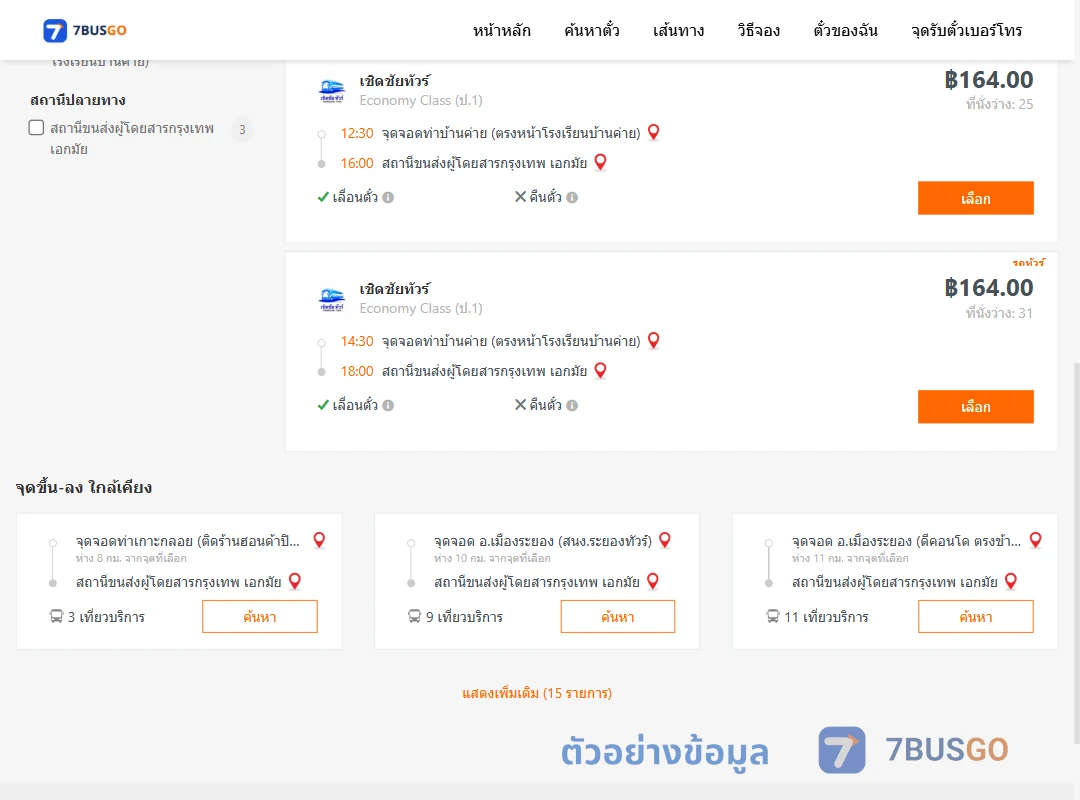Open เส้นทาง menu item
The width and height of the screenshot is (1080, 800).
coord(678,30)
